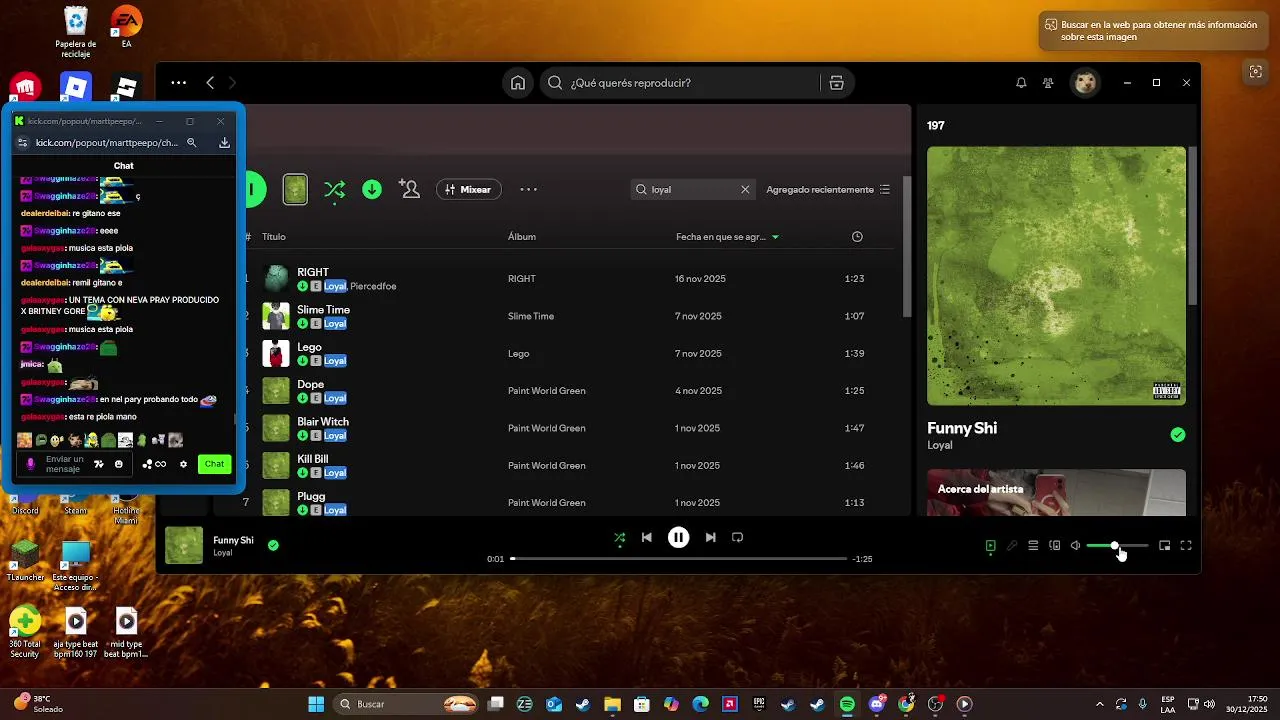The height and width of the screenshot is (720, 1280).
Task: Open Spotify notifications bell
Action: [1021, 83]
